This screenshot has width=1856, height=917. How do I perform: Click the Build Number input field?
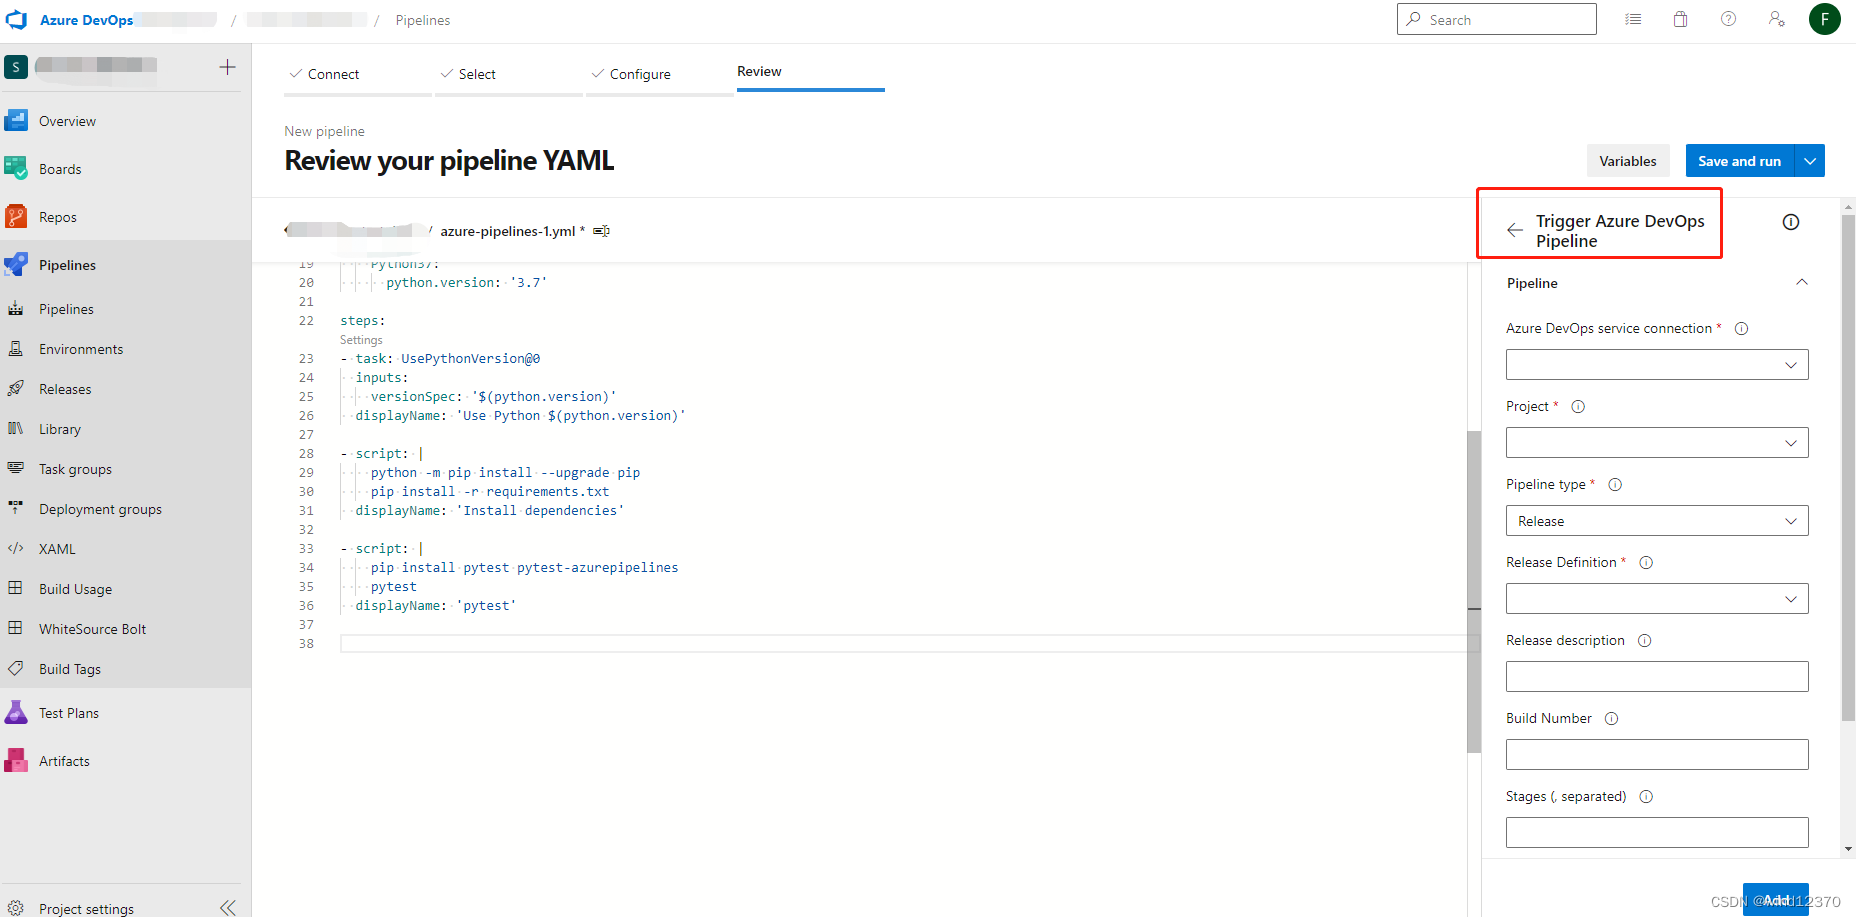tap(1656, 754)
